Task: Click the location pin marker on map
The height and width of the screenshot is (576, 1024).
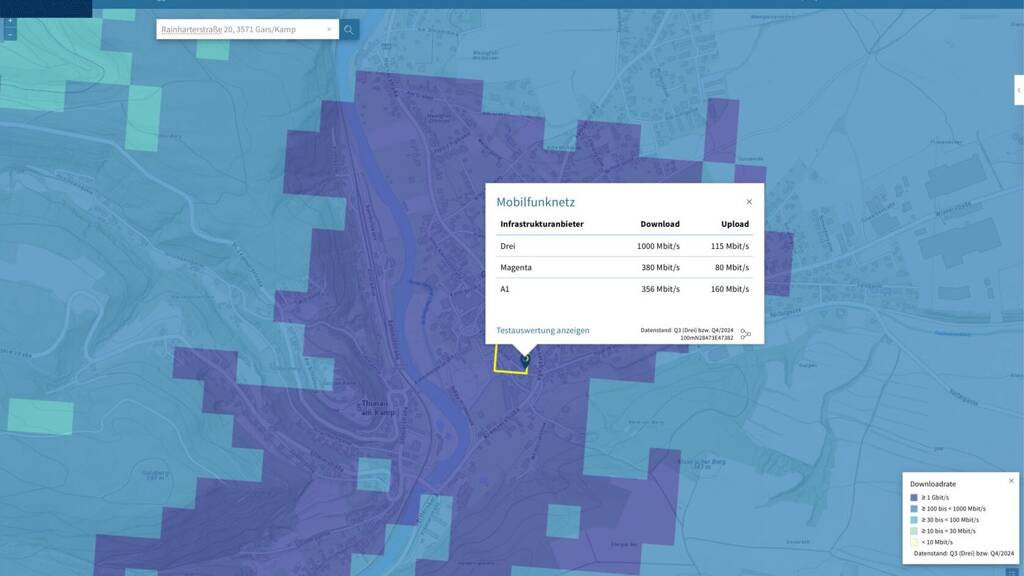Action: (525, 359)
